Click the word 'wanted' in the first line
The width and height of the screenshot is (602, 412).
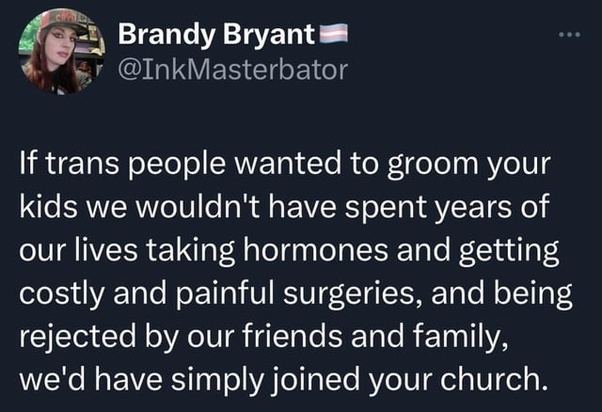coord(287,164)
